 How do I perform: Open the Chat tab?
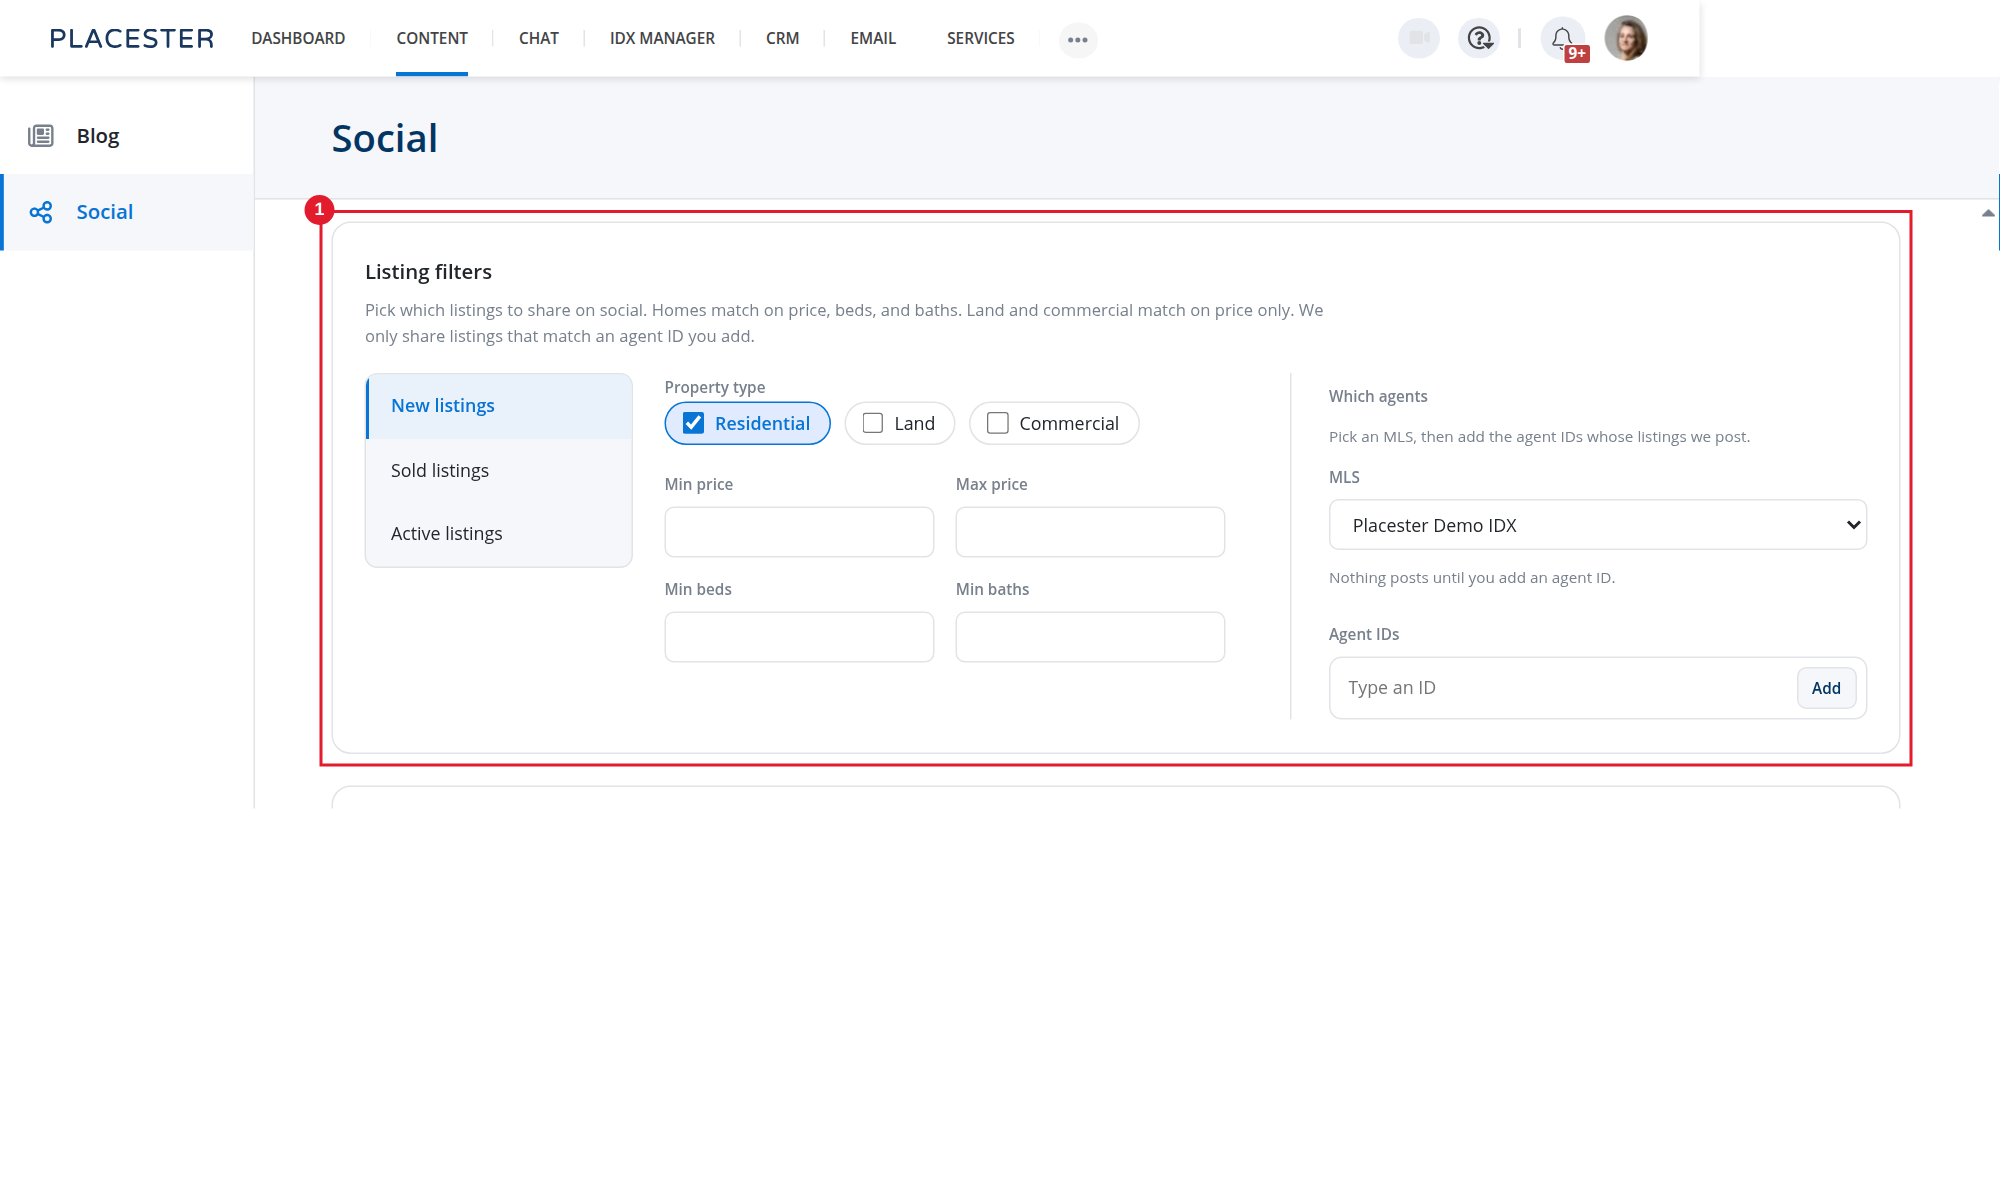[x=539, y=39]
